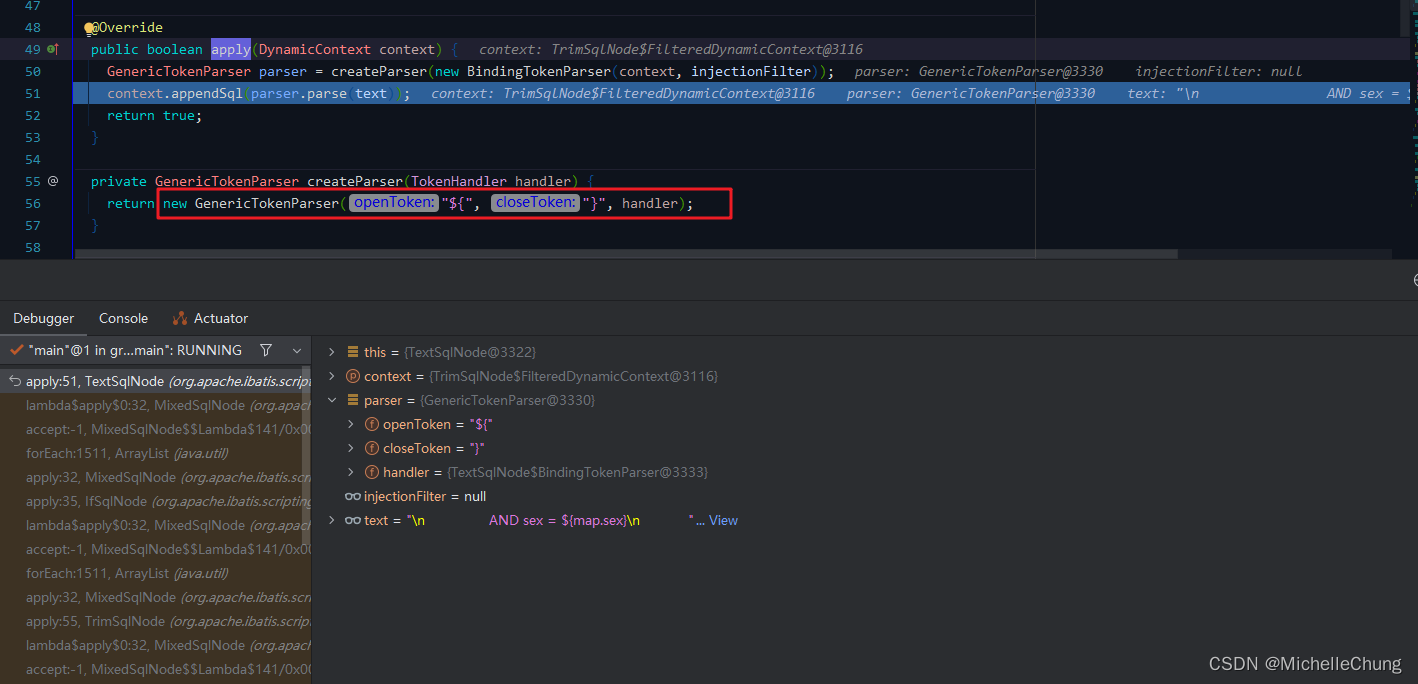Click the 'closeToken:' inlay hint on line 56
Image resolution: width=1418 pixels, height=684 pixels.
(x=536, y=203)
